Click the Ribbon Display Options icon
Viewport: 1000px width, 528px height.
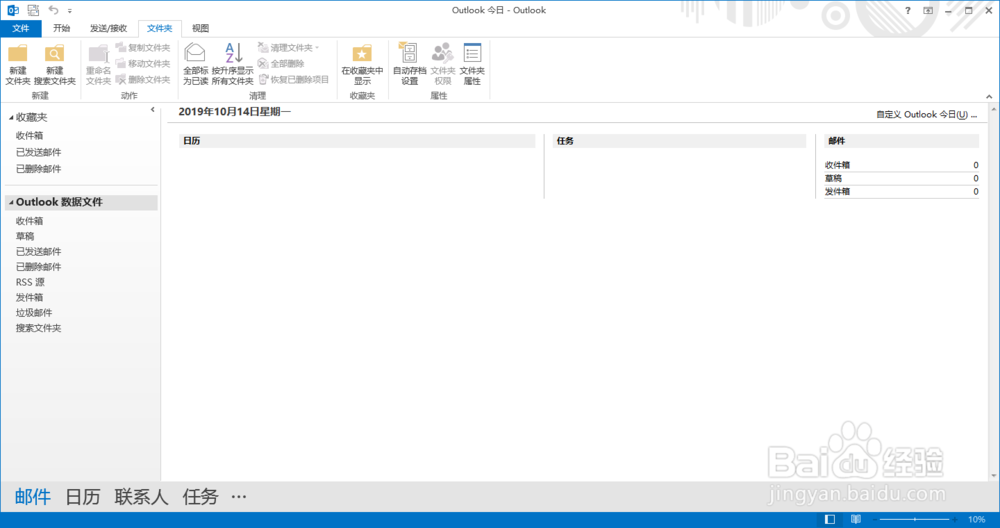coord(928,10)
